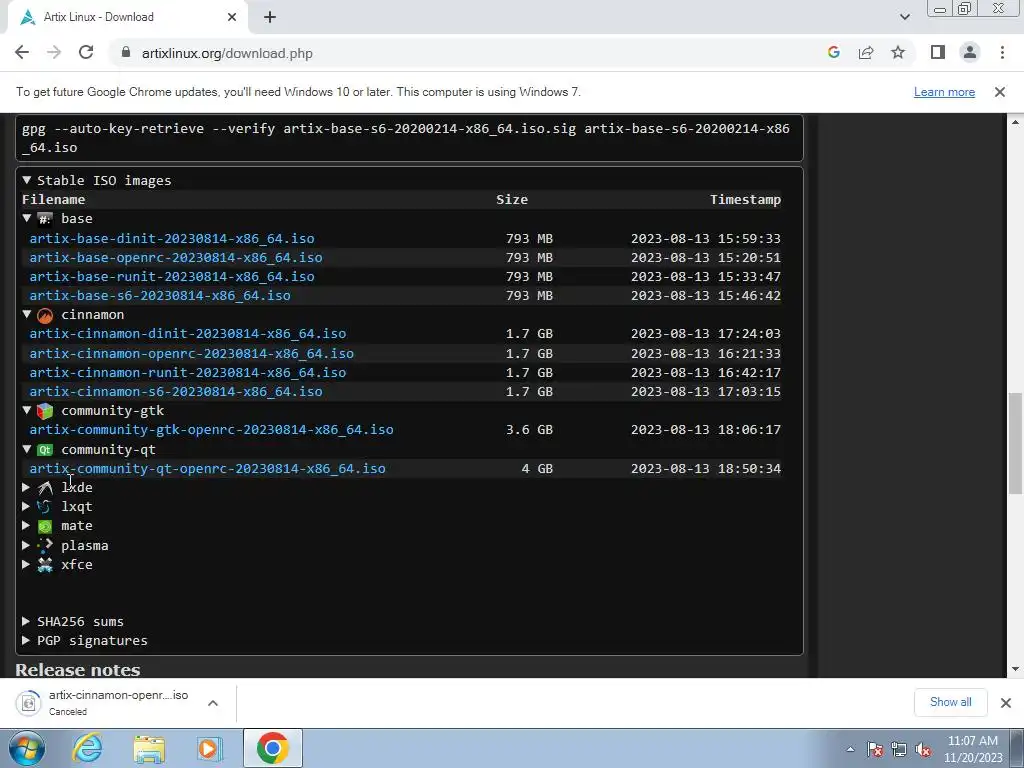Image resolution: width=1024 pixels, height=768 pixels.
Task: Expand the plasma category
Action: pyautogui.click(x=25, y=545)
